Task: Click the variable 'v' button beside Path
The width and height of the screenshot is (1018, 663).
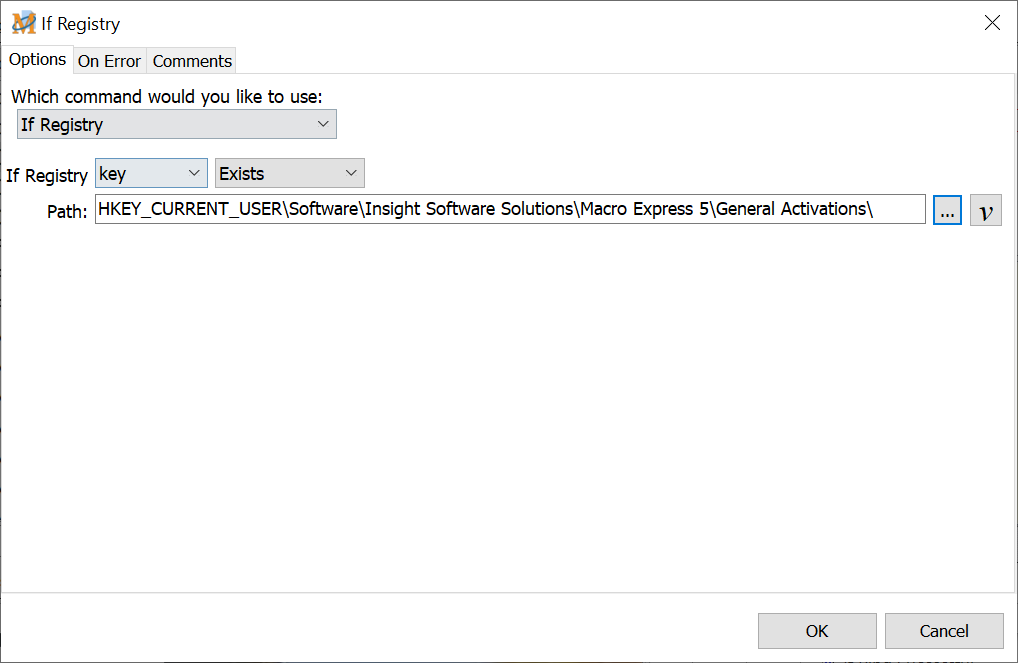Action: (x=986, y=211)
